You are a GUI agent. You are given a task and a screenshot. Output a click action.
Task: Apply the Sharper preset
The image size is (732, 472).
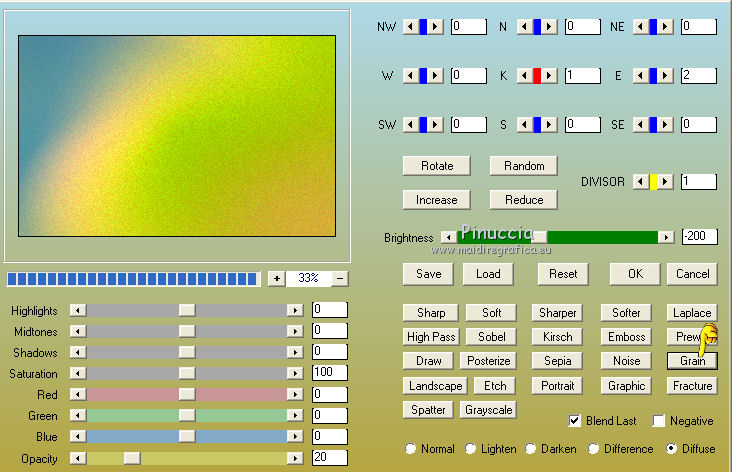(x=557, y=313)
